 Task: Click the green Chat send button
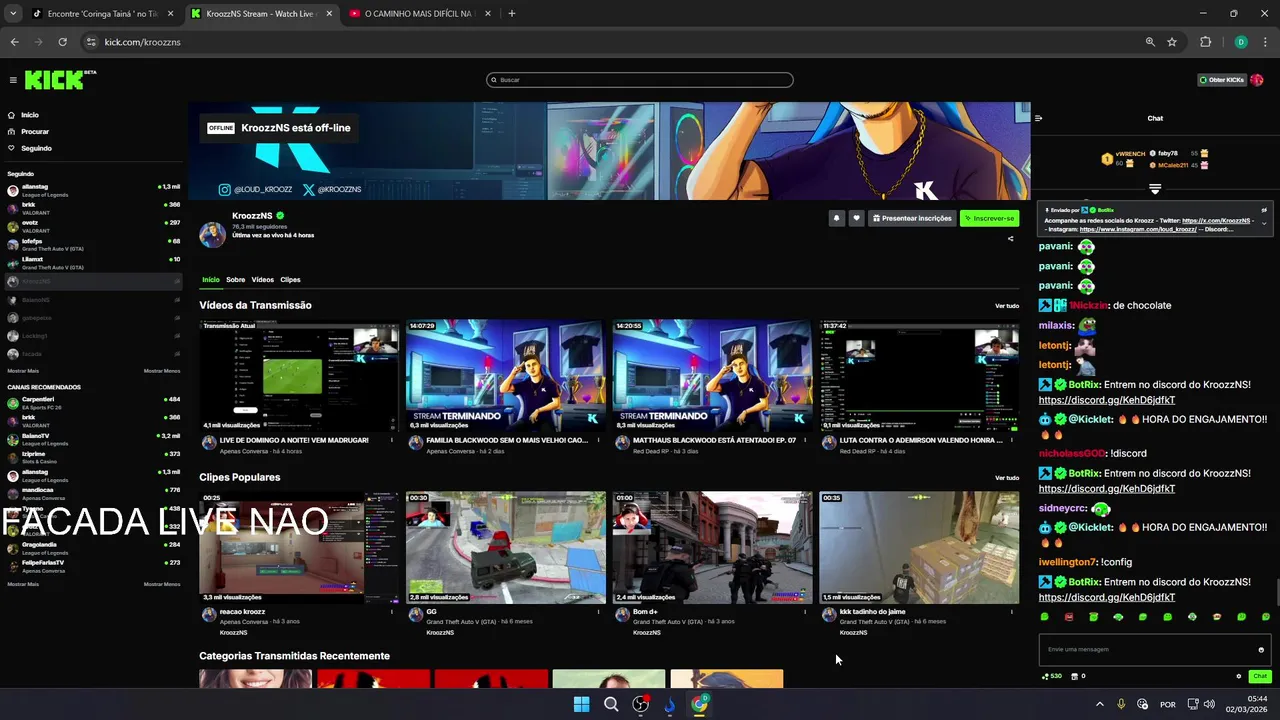[1260, 676]
